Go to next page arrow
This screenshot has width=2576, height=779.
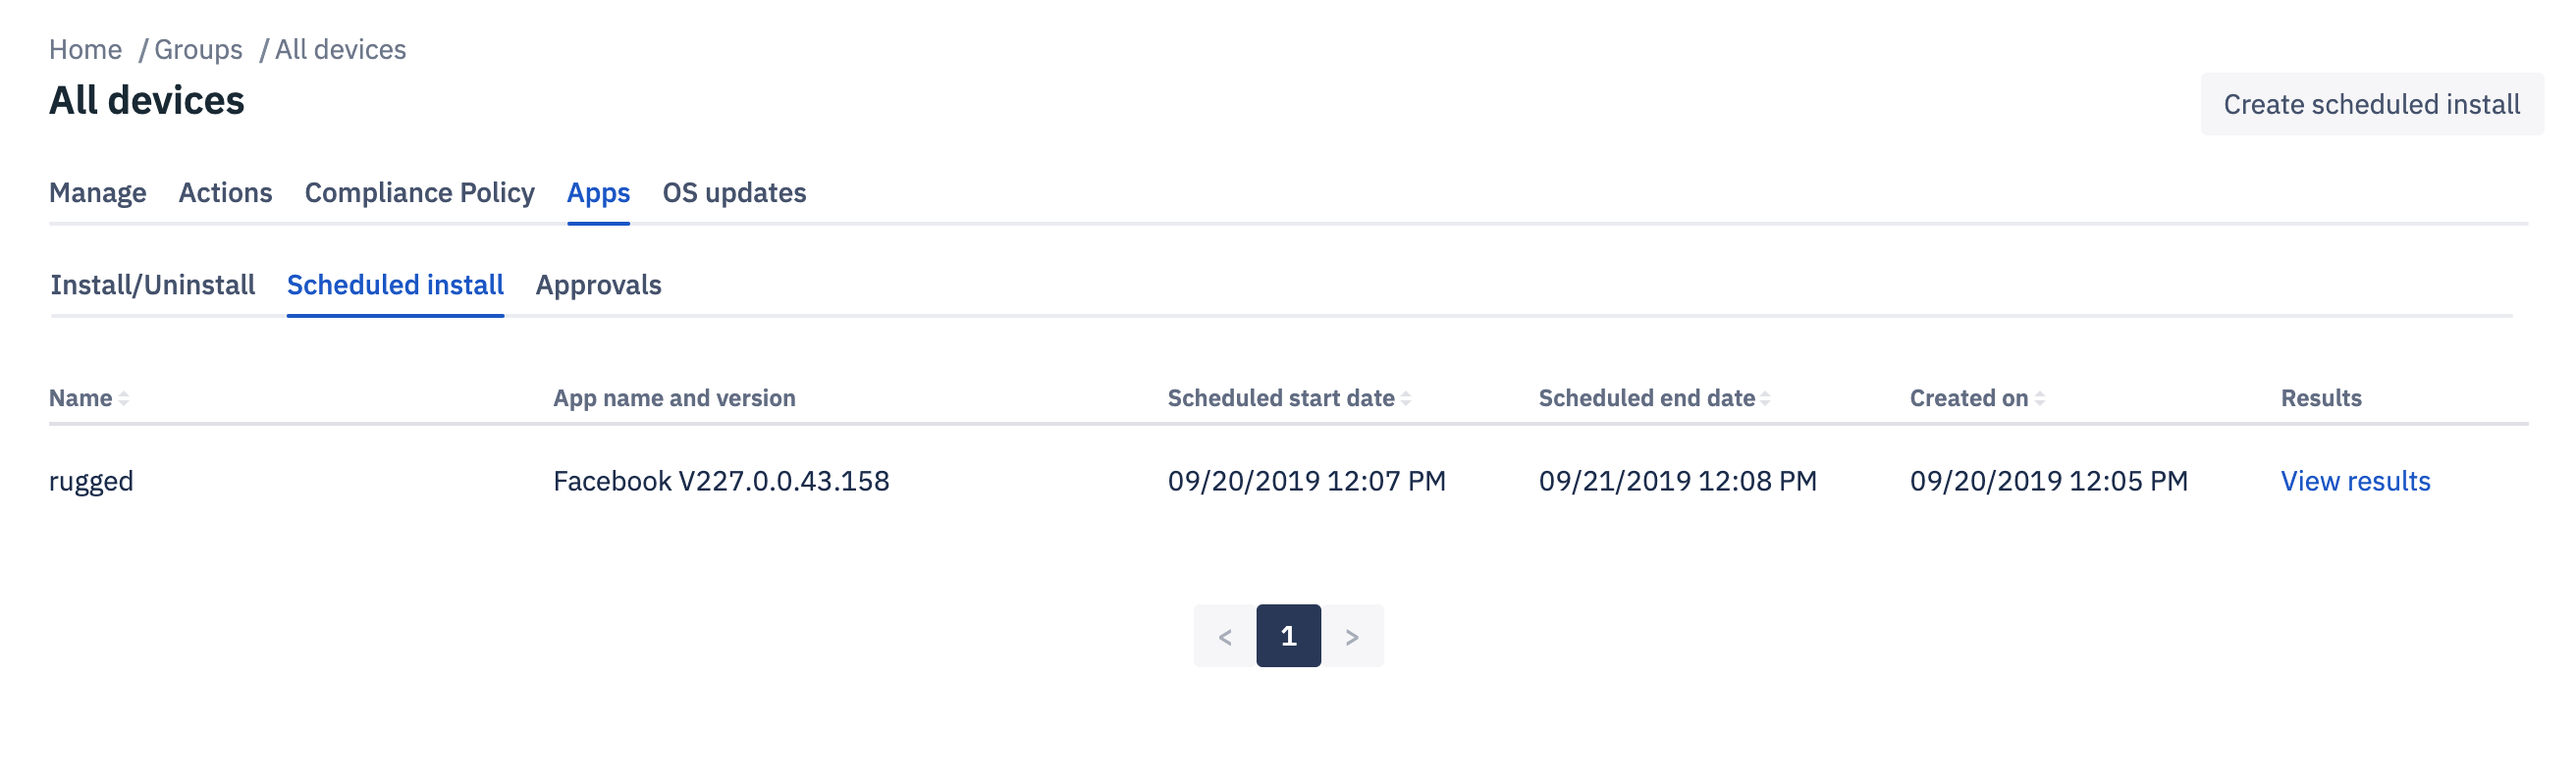(1352, 636)
